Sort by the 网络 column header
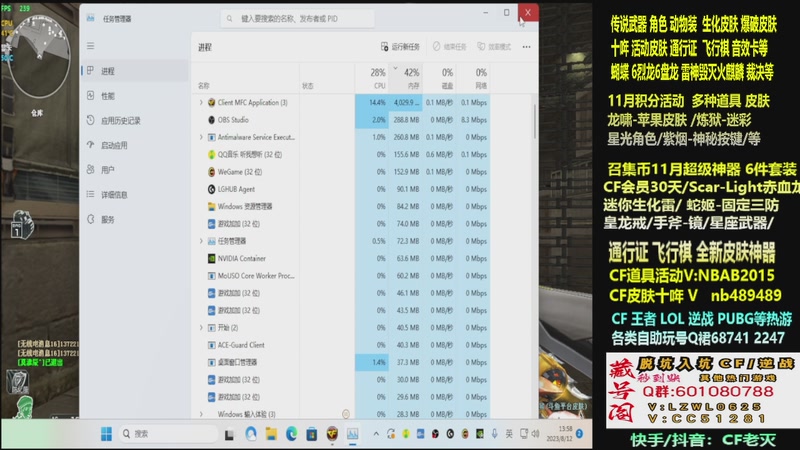The height and width of the screenshot is (450, 800). 473,78
